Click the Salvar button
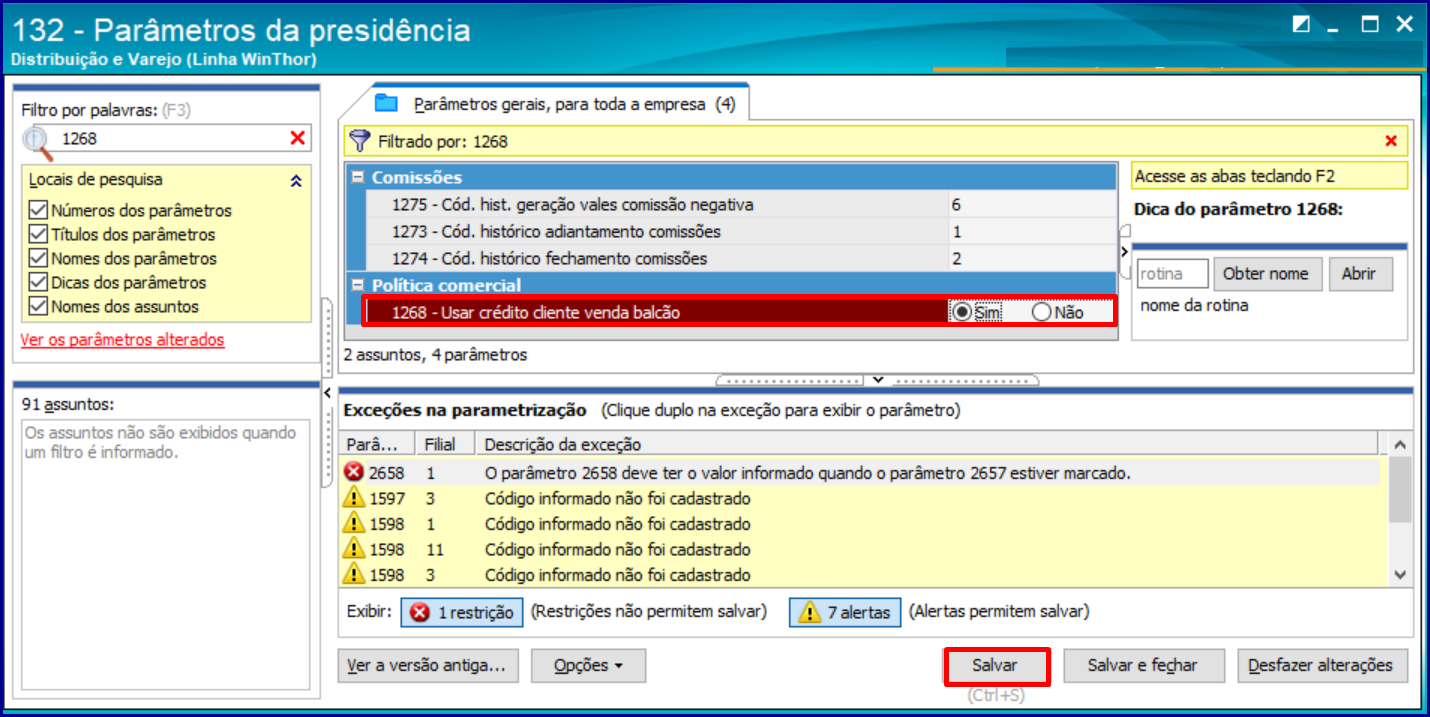Viewport: 1430px width, 717px height. [x=995, y=665]
